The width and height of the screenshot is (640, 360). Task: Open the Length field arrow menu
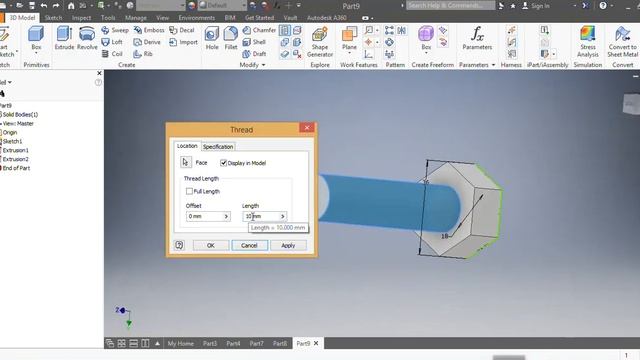point(282,216)
